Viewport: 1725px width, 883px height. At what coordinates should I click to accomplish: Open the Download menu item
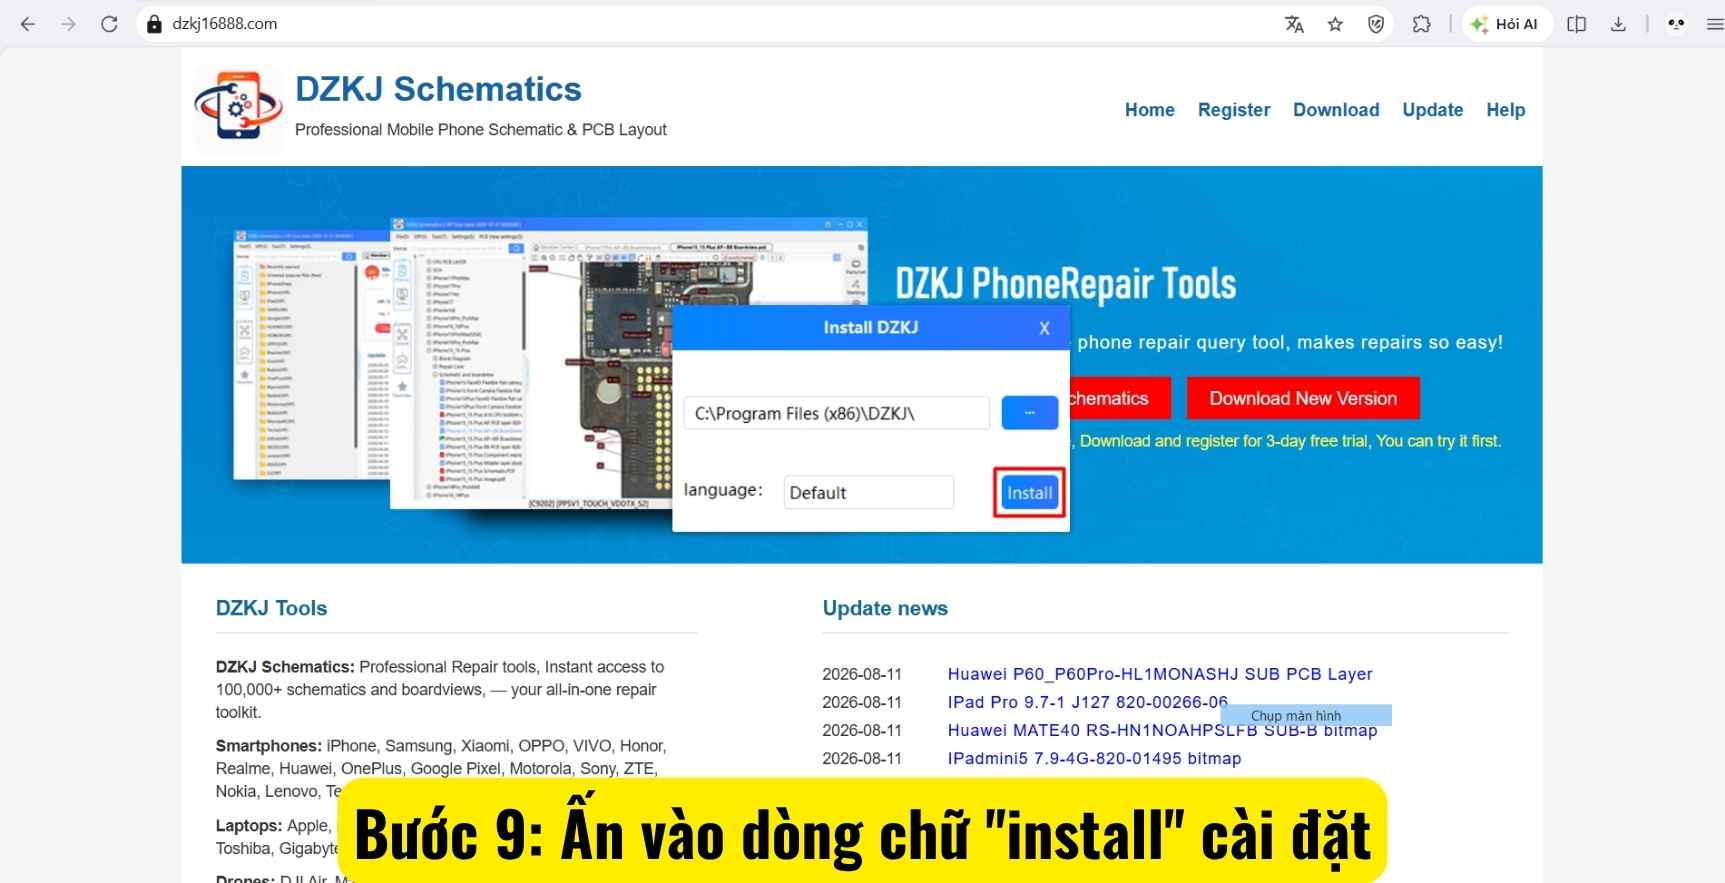point(1336,110)
